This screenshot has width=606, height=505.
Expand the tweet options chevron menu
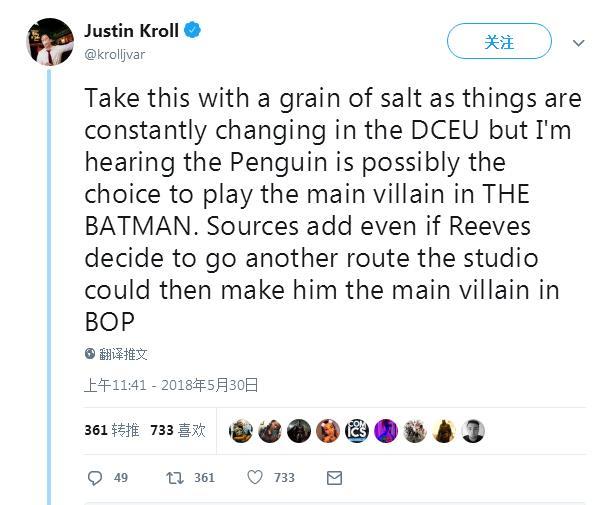[578, 43]
